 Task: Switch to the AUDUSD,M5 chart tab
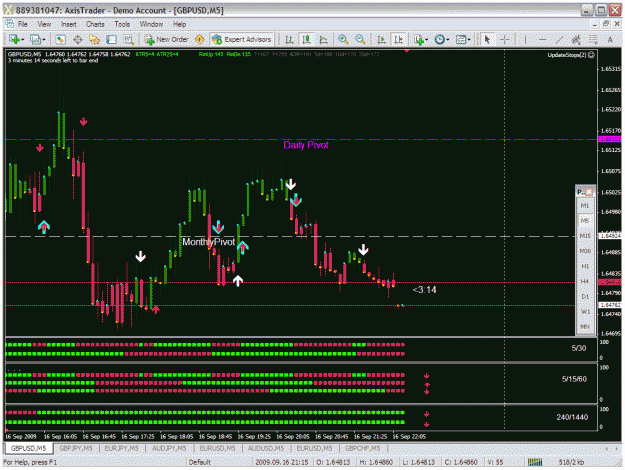[266, 448]
